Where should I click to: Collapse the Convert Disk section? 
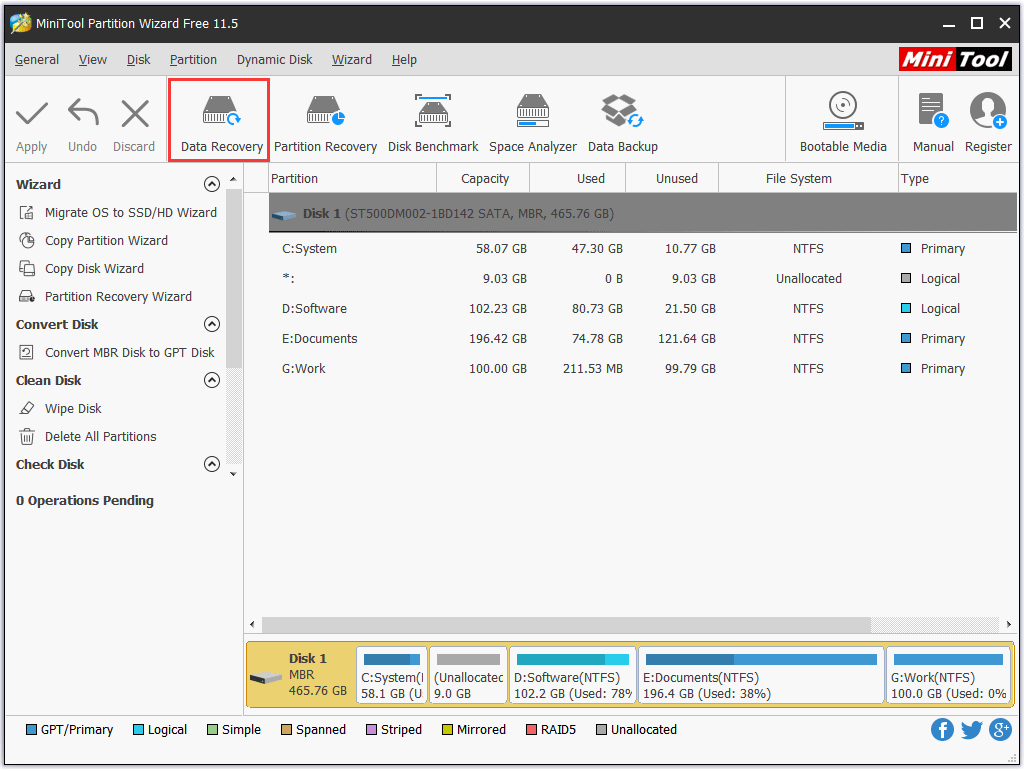[212, 324]
